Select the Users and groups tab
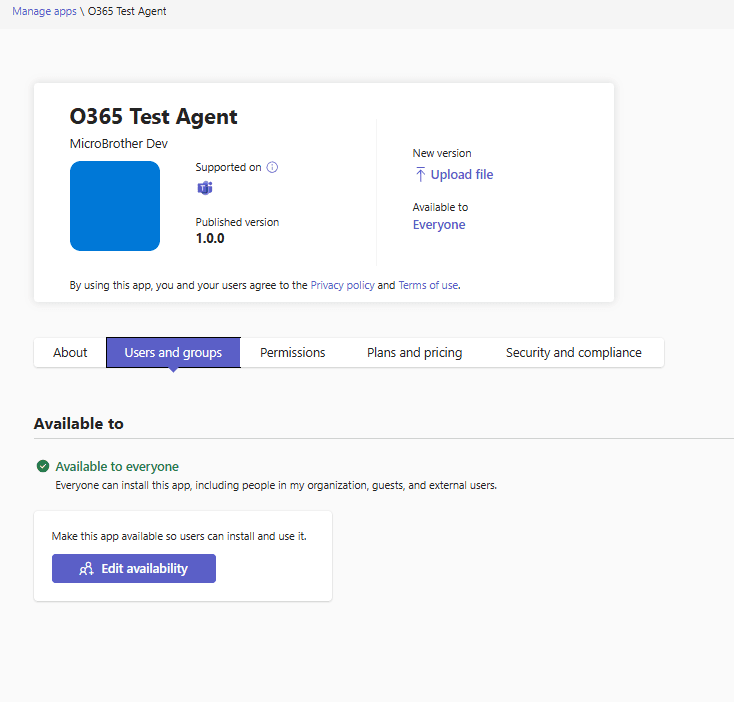This screenshot has width=734, height=702. [x=173, y=352]
